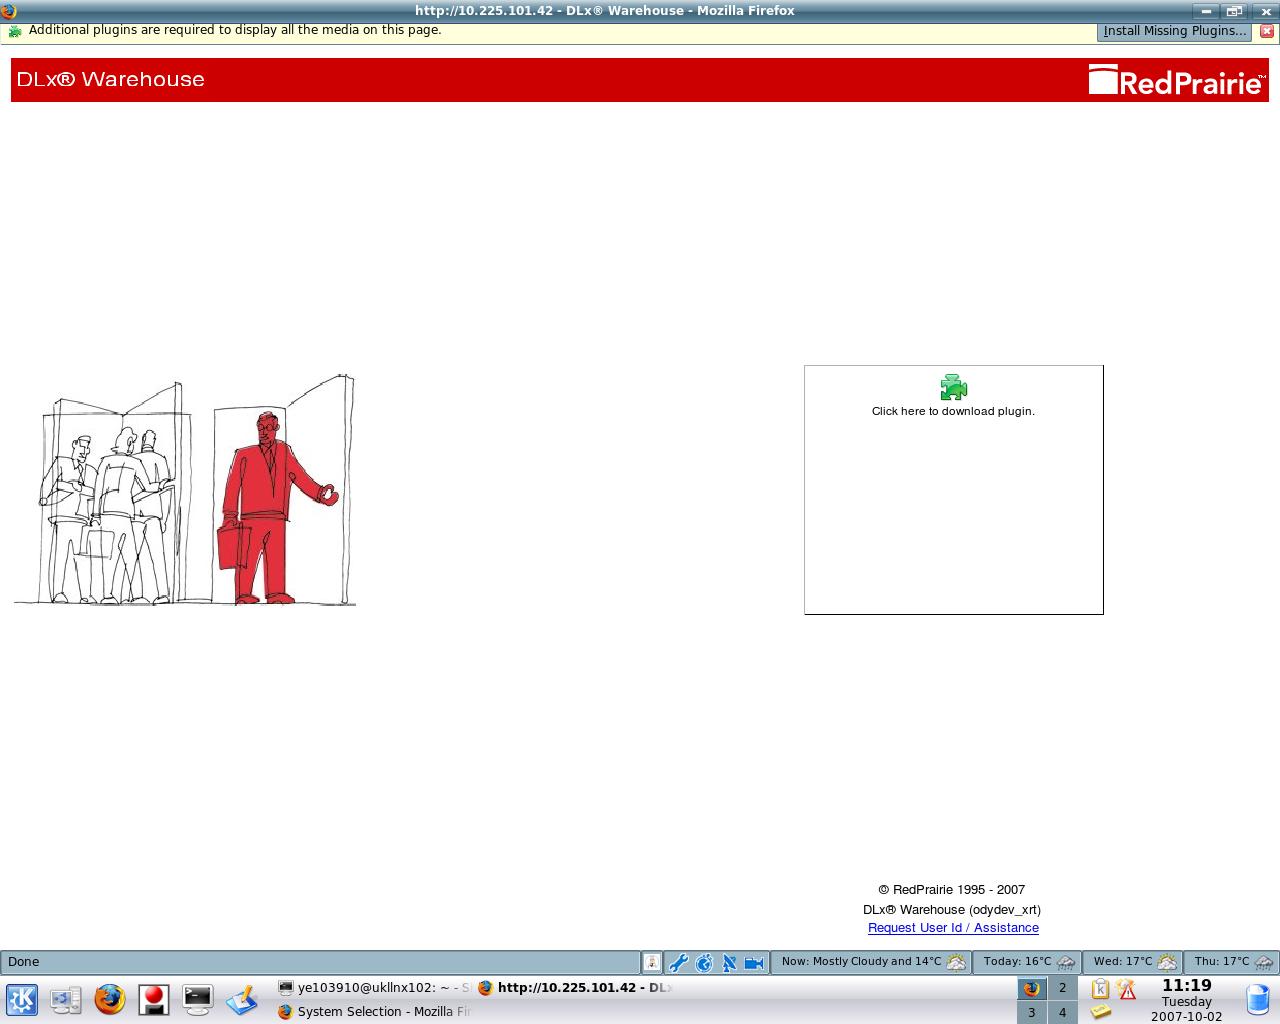The image size is (1280, 1024).
Task: Click the yellow sticky note tray icon
Action: 1101,1012
